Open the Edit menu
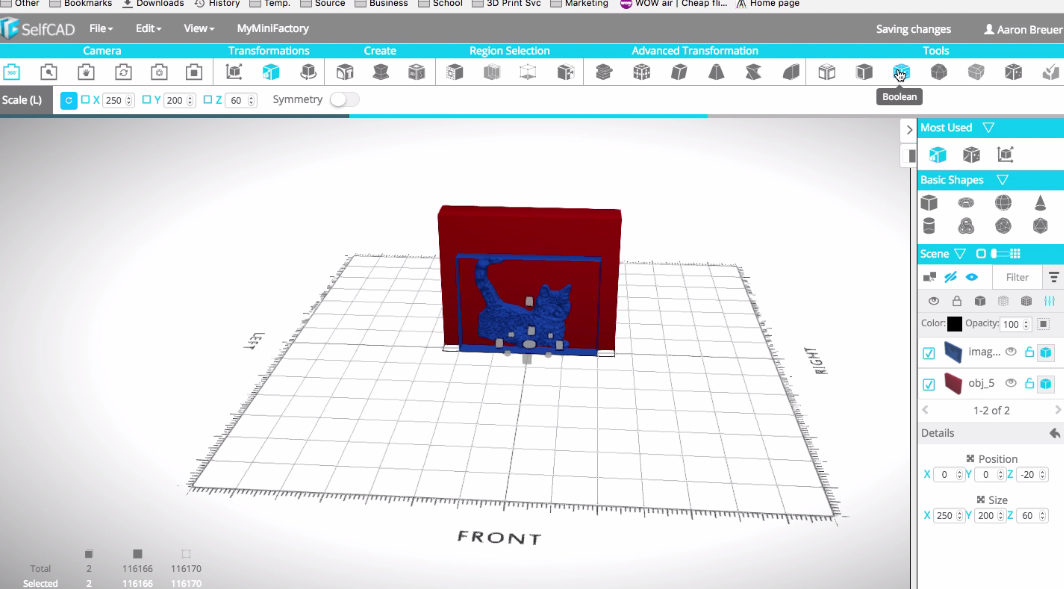 pos(148,28)
